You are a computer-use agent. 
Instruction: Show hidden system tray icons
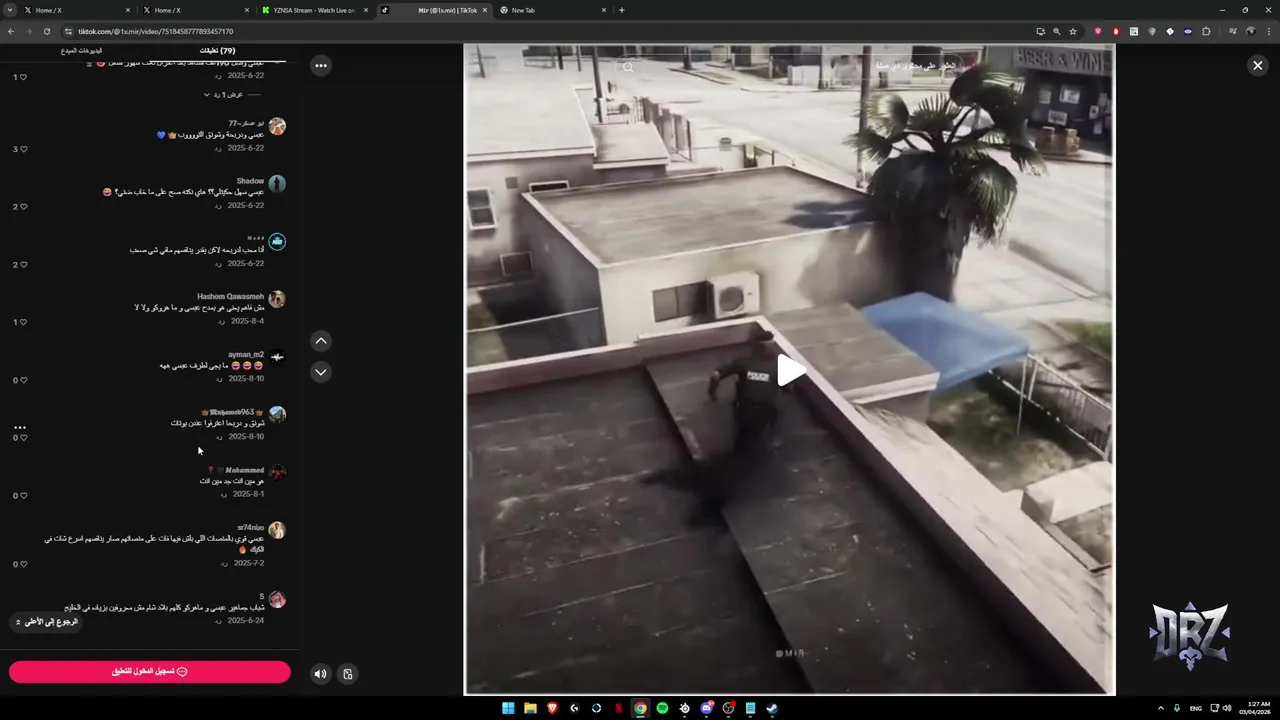coord(1161,708)
